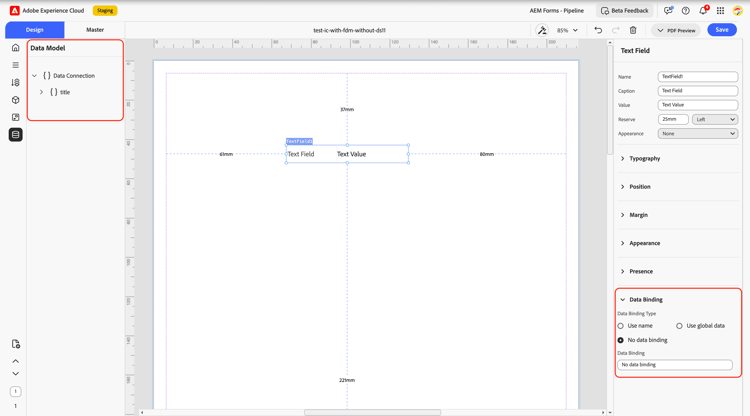Expand the Typography section
The width and height of the screenshot is (750, 416).
644,158
